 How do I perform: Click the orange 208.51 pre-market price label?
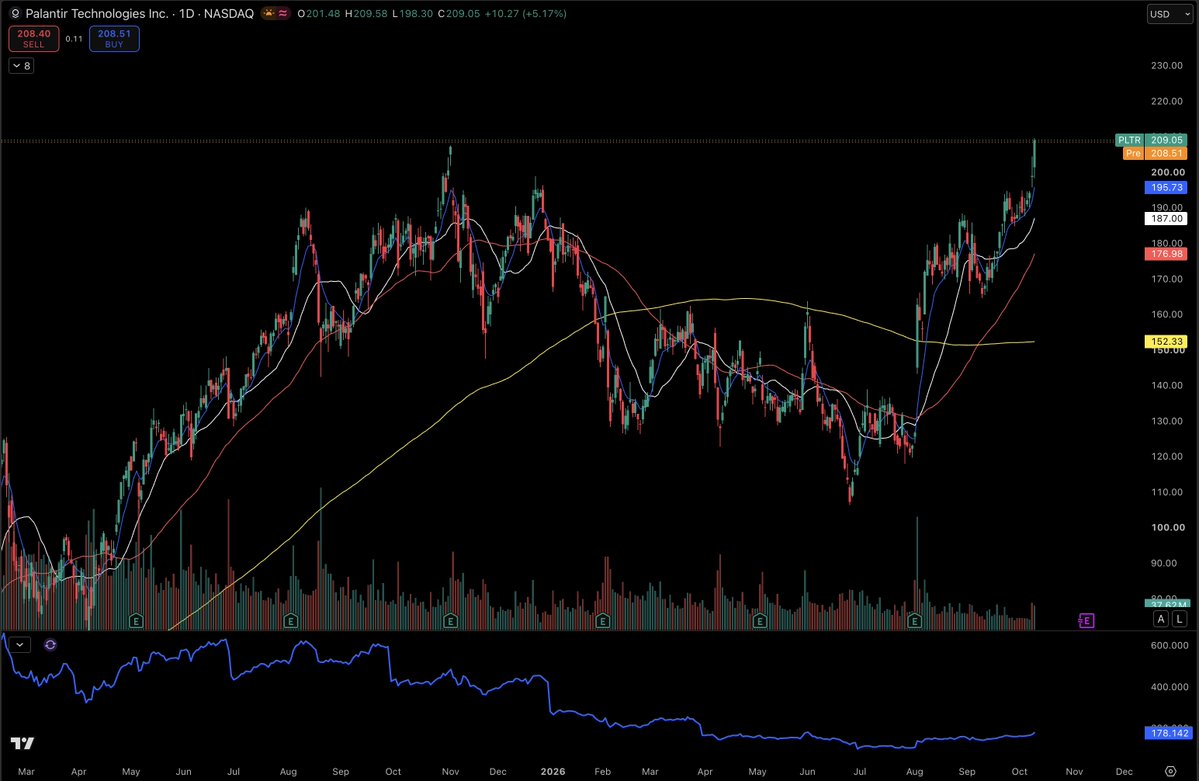(1166, 154)
